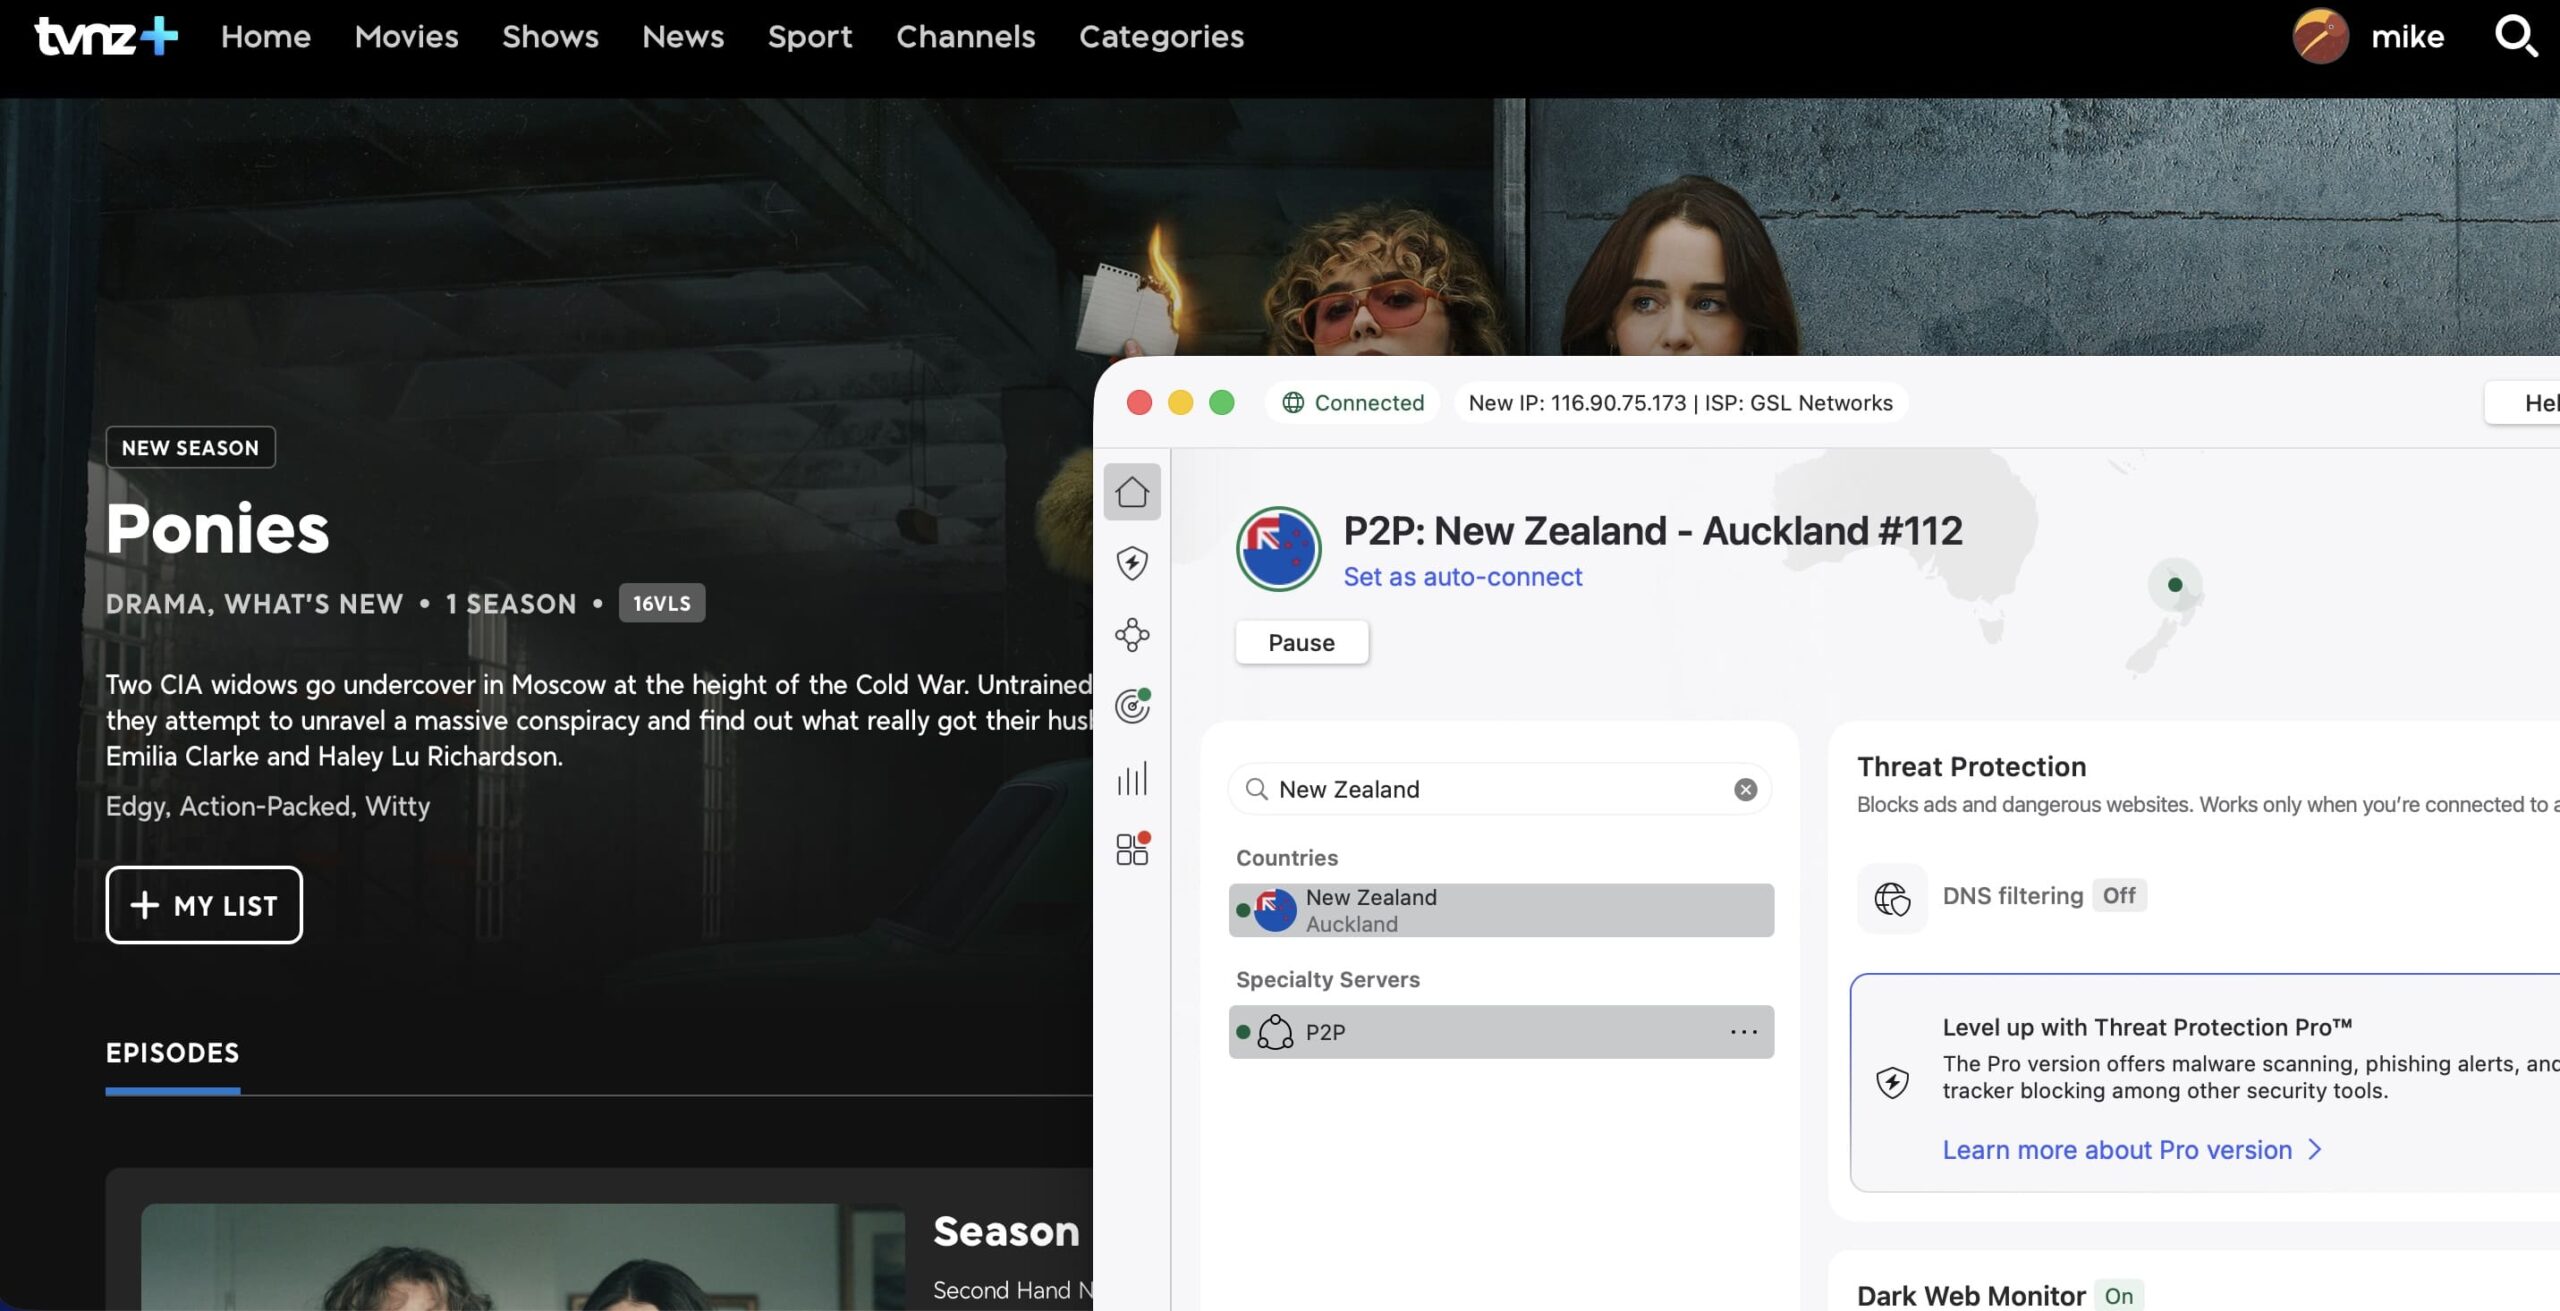The height and width of the screenshot is (1311, 2560).
Task: Open Dark Web Monitor radar sidebar icon
Action: click(x=1132, y=707)
